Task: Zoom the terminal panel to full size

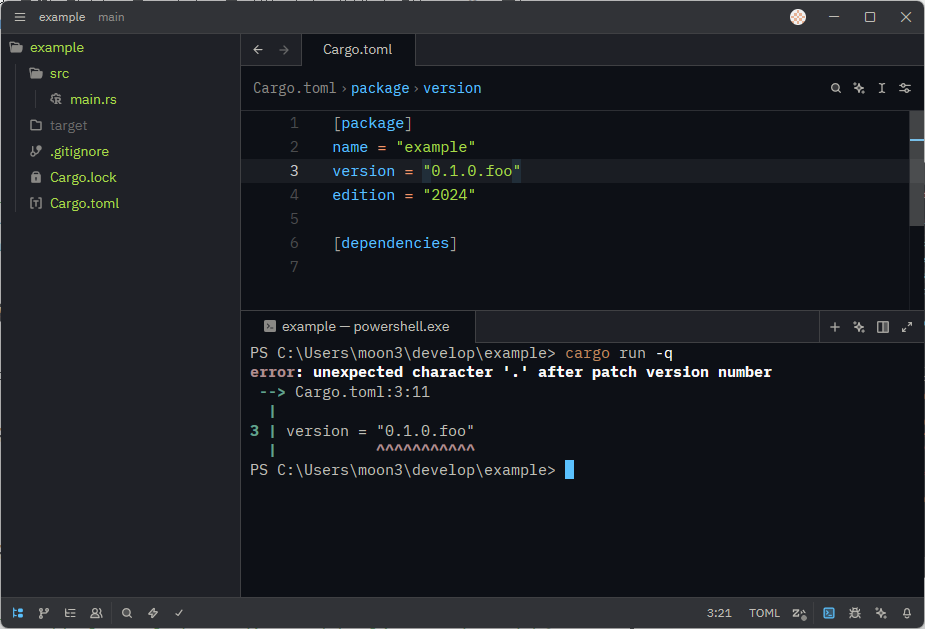Action: tap(907, 327)
